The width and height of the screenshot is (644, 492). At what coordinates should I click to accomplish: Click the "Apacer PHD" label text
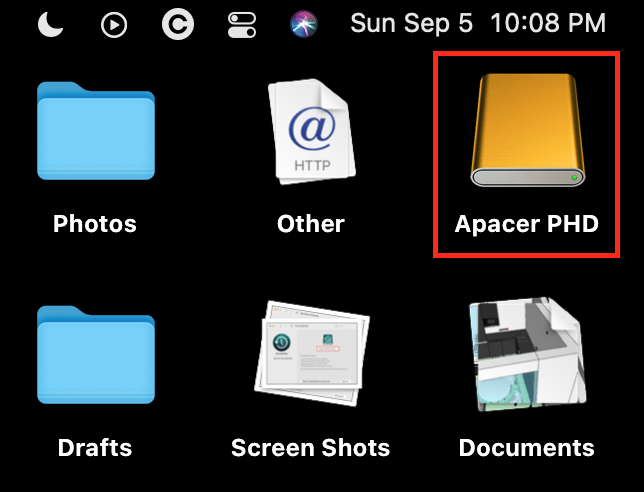pos(527,224)
